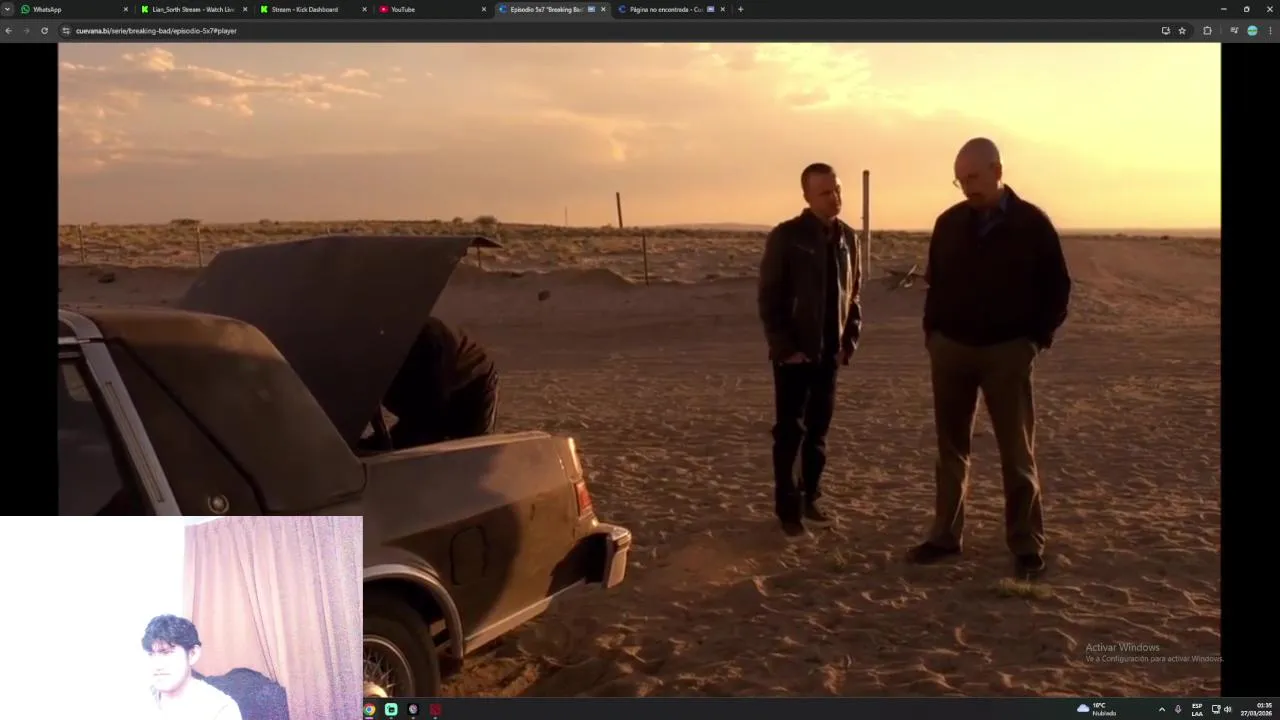Image resolution: width=1280 pixels, height=720 pixels.
Task: Switch to the Lian_Sorth Stream tab
Action: tap(194, 9)
